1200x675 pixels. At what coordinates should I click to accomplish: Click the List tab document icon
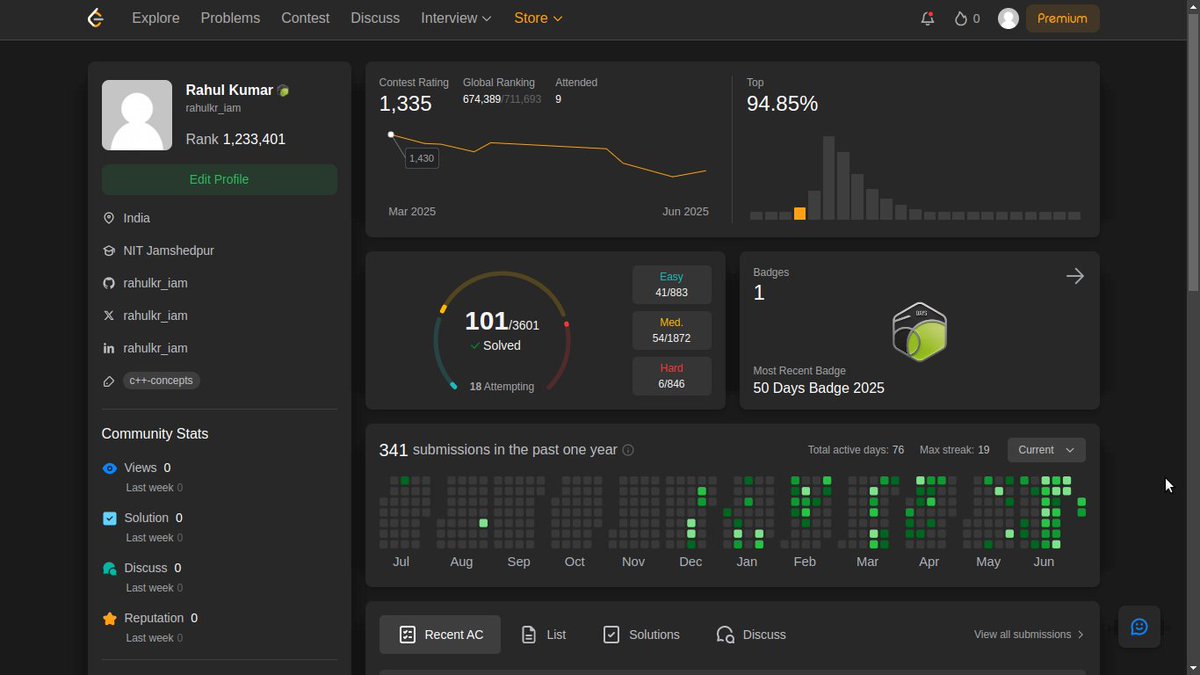coord(529,635)
